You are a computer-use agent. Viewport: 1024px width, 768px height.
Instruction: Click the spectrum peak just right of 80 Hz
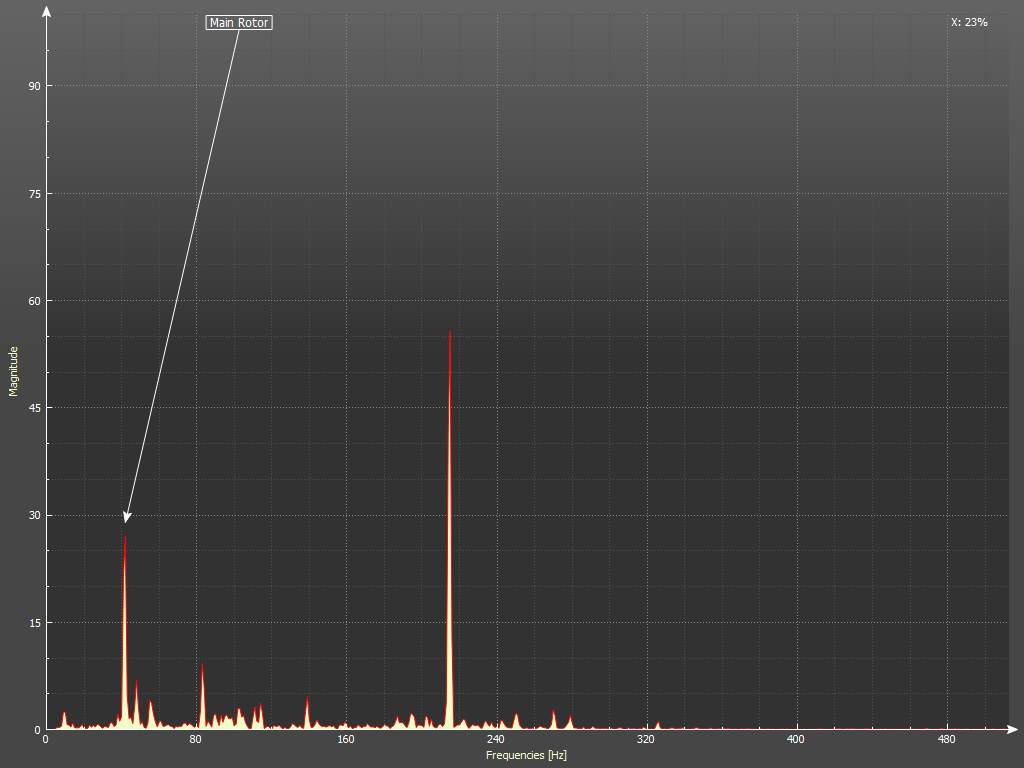pyautogui.click(x=203, y=668)
